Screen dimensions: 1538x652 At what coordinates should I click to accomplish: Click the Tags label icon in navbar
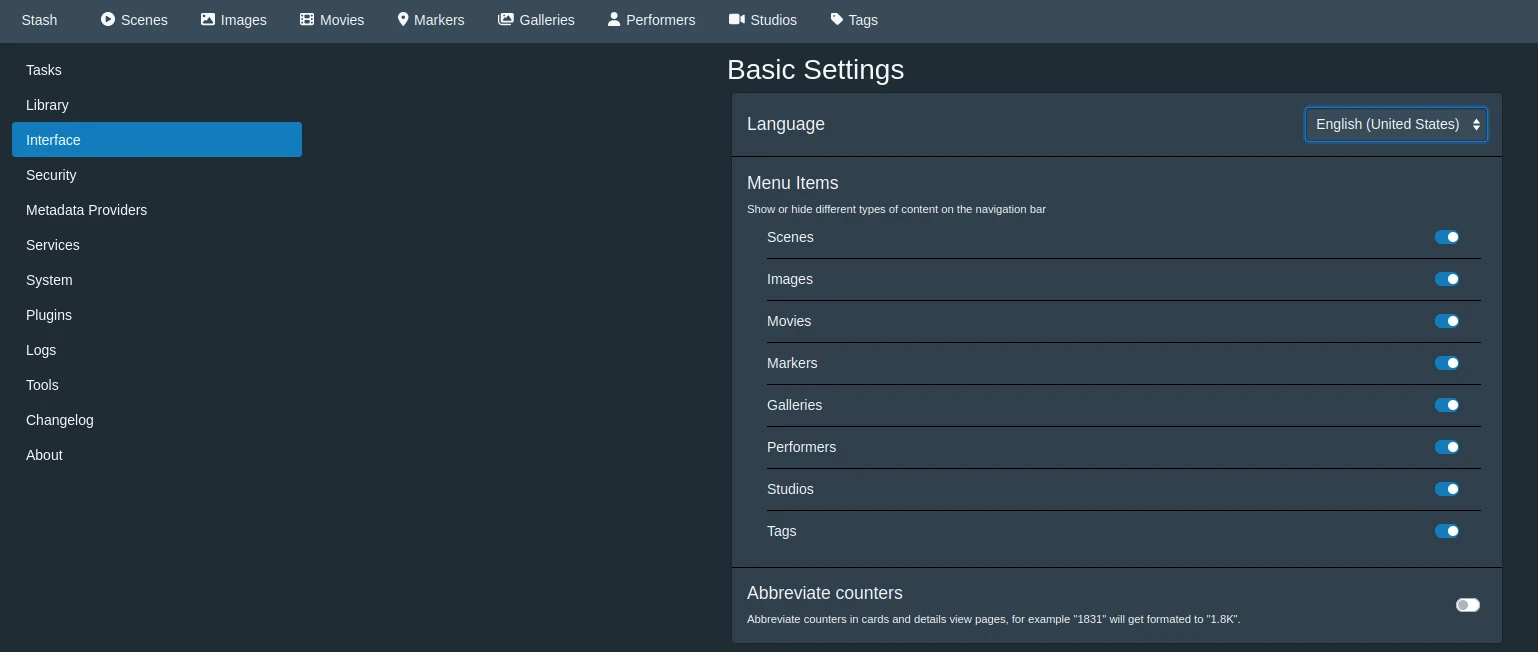coord(837,19)
